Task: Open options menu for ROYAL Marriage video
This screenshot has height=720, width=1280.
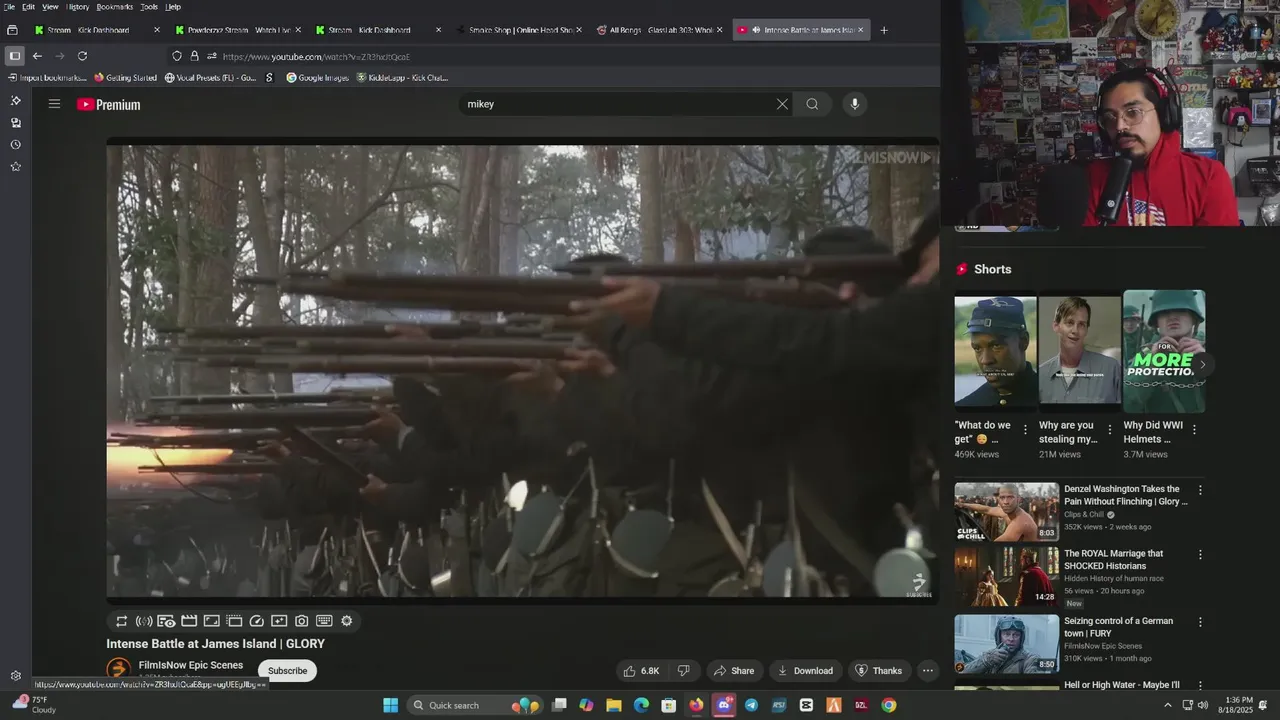Action: [x=1200, y=555]
